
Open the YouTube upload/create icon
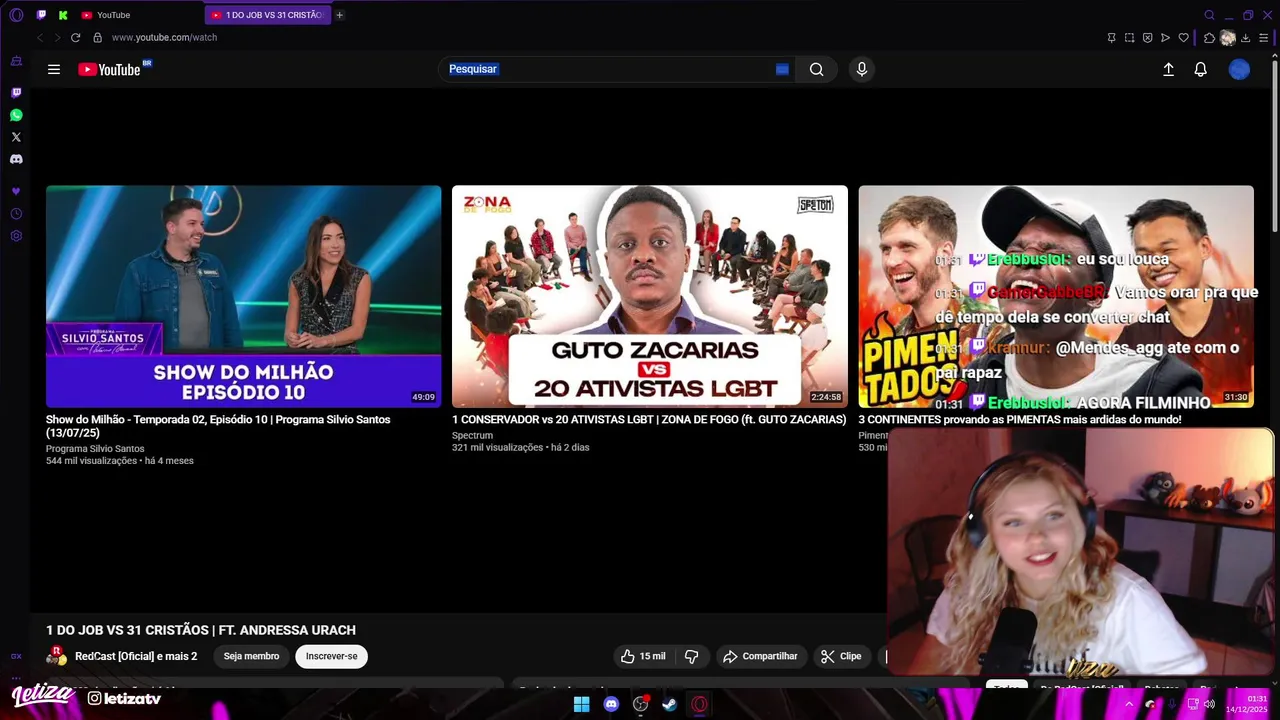pyautogui.click(x=1168, y=69)
